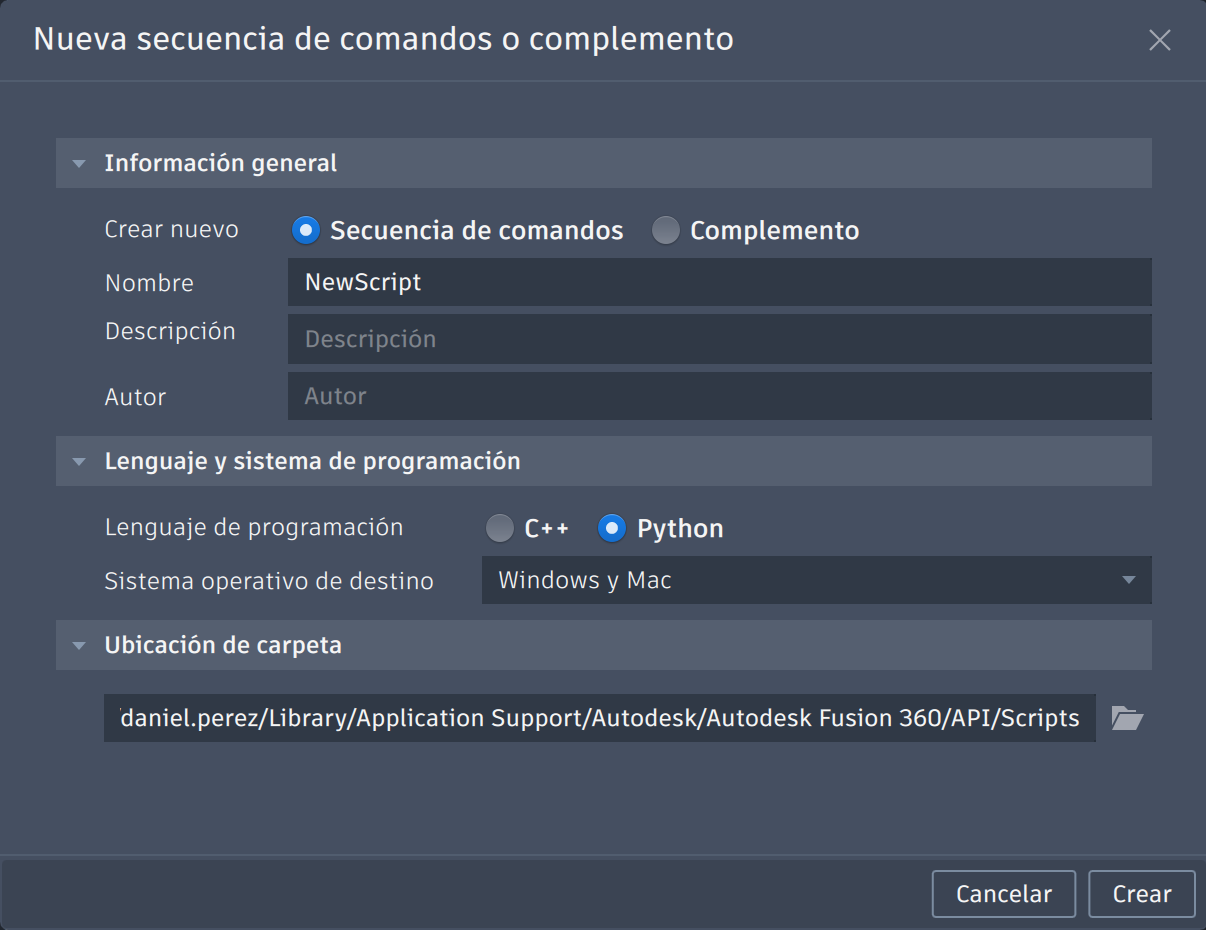Collapse the Ubicación de carpeta section
1206x930 pixels.
click(x=79, y=645)
